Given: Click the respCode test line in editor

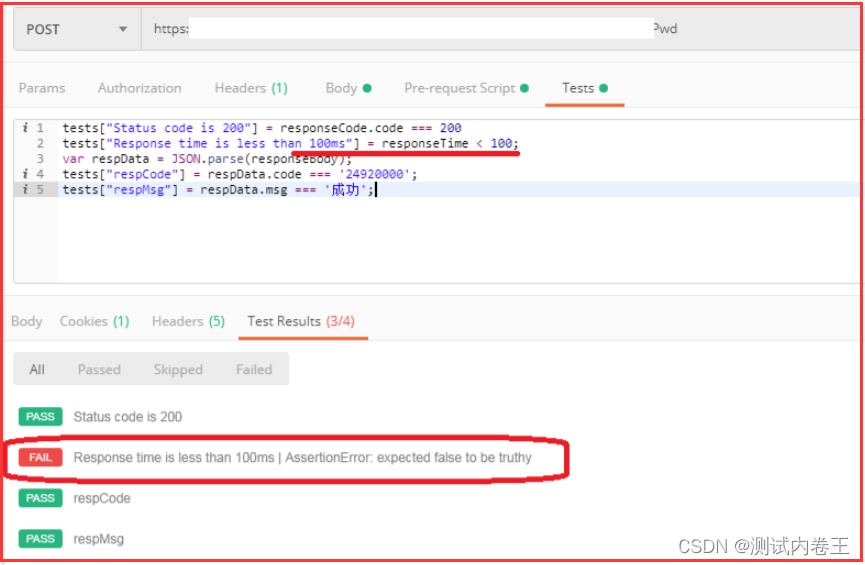Looking at the screenshot, I should coord(240,174).
